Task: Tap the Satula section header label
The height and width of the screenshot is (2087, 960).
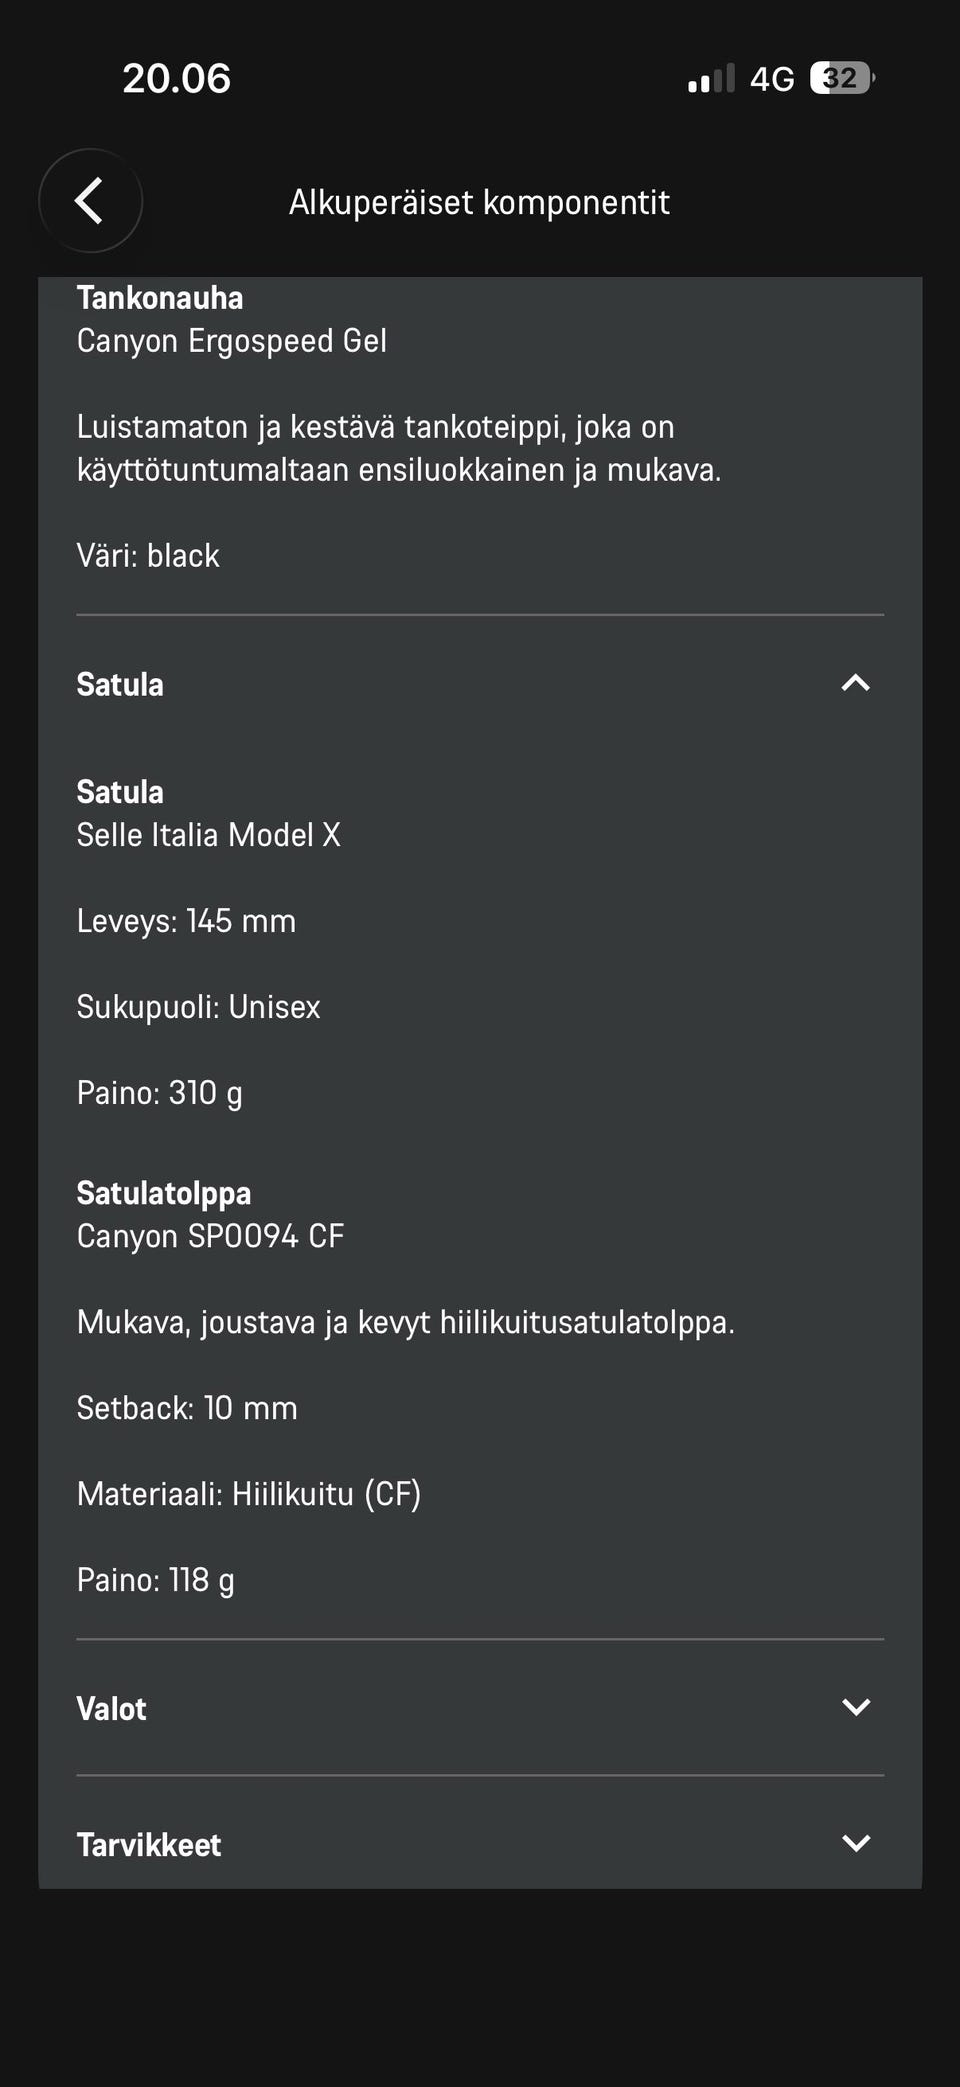Action: [120, 685]
